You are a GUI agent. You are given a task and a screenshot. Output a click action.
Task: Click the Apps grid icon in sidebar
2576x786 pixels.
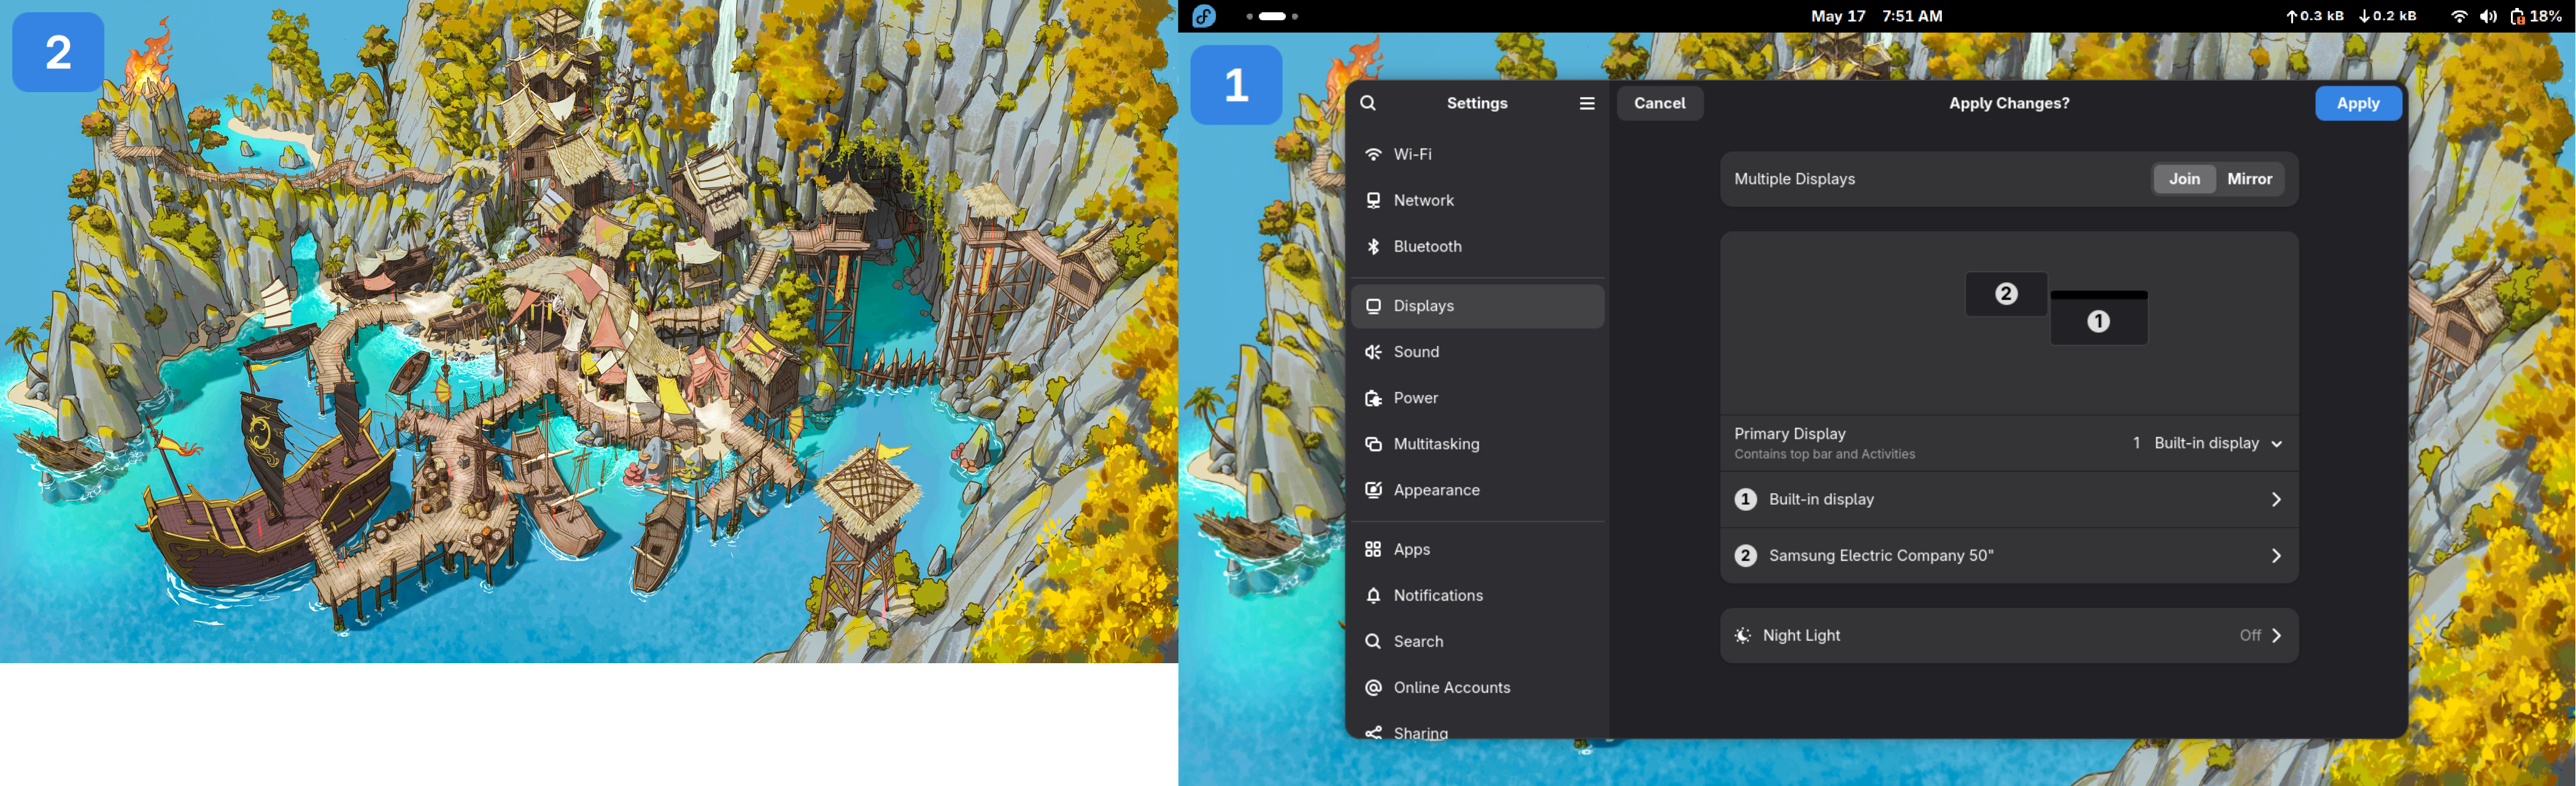click(x=1374, y=549)
